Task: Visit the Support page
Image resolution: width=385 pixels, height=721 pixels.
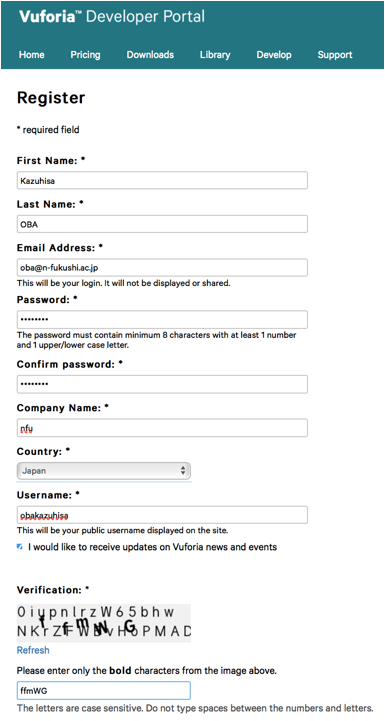Action: pos(335,55)
